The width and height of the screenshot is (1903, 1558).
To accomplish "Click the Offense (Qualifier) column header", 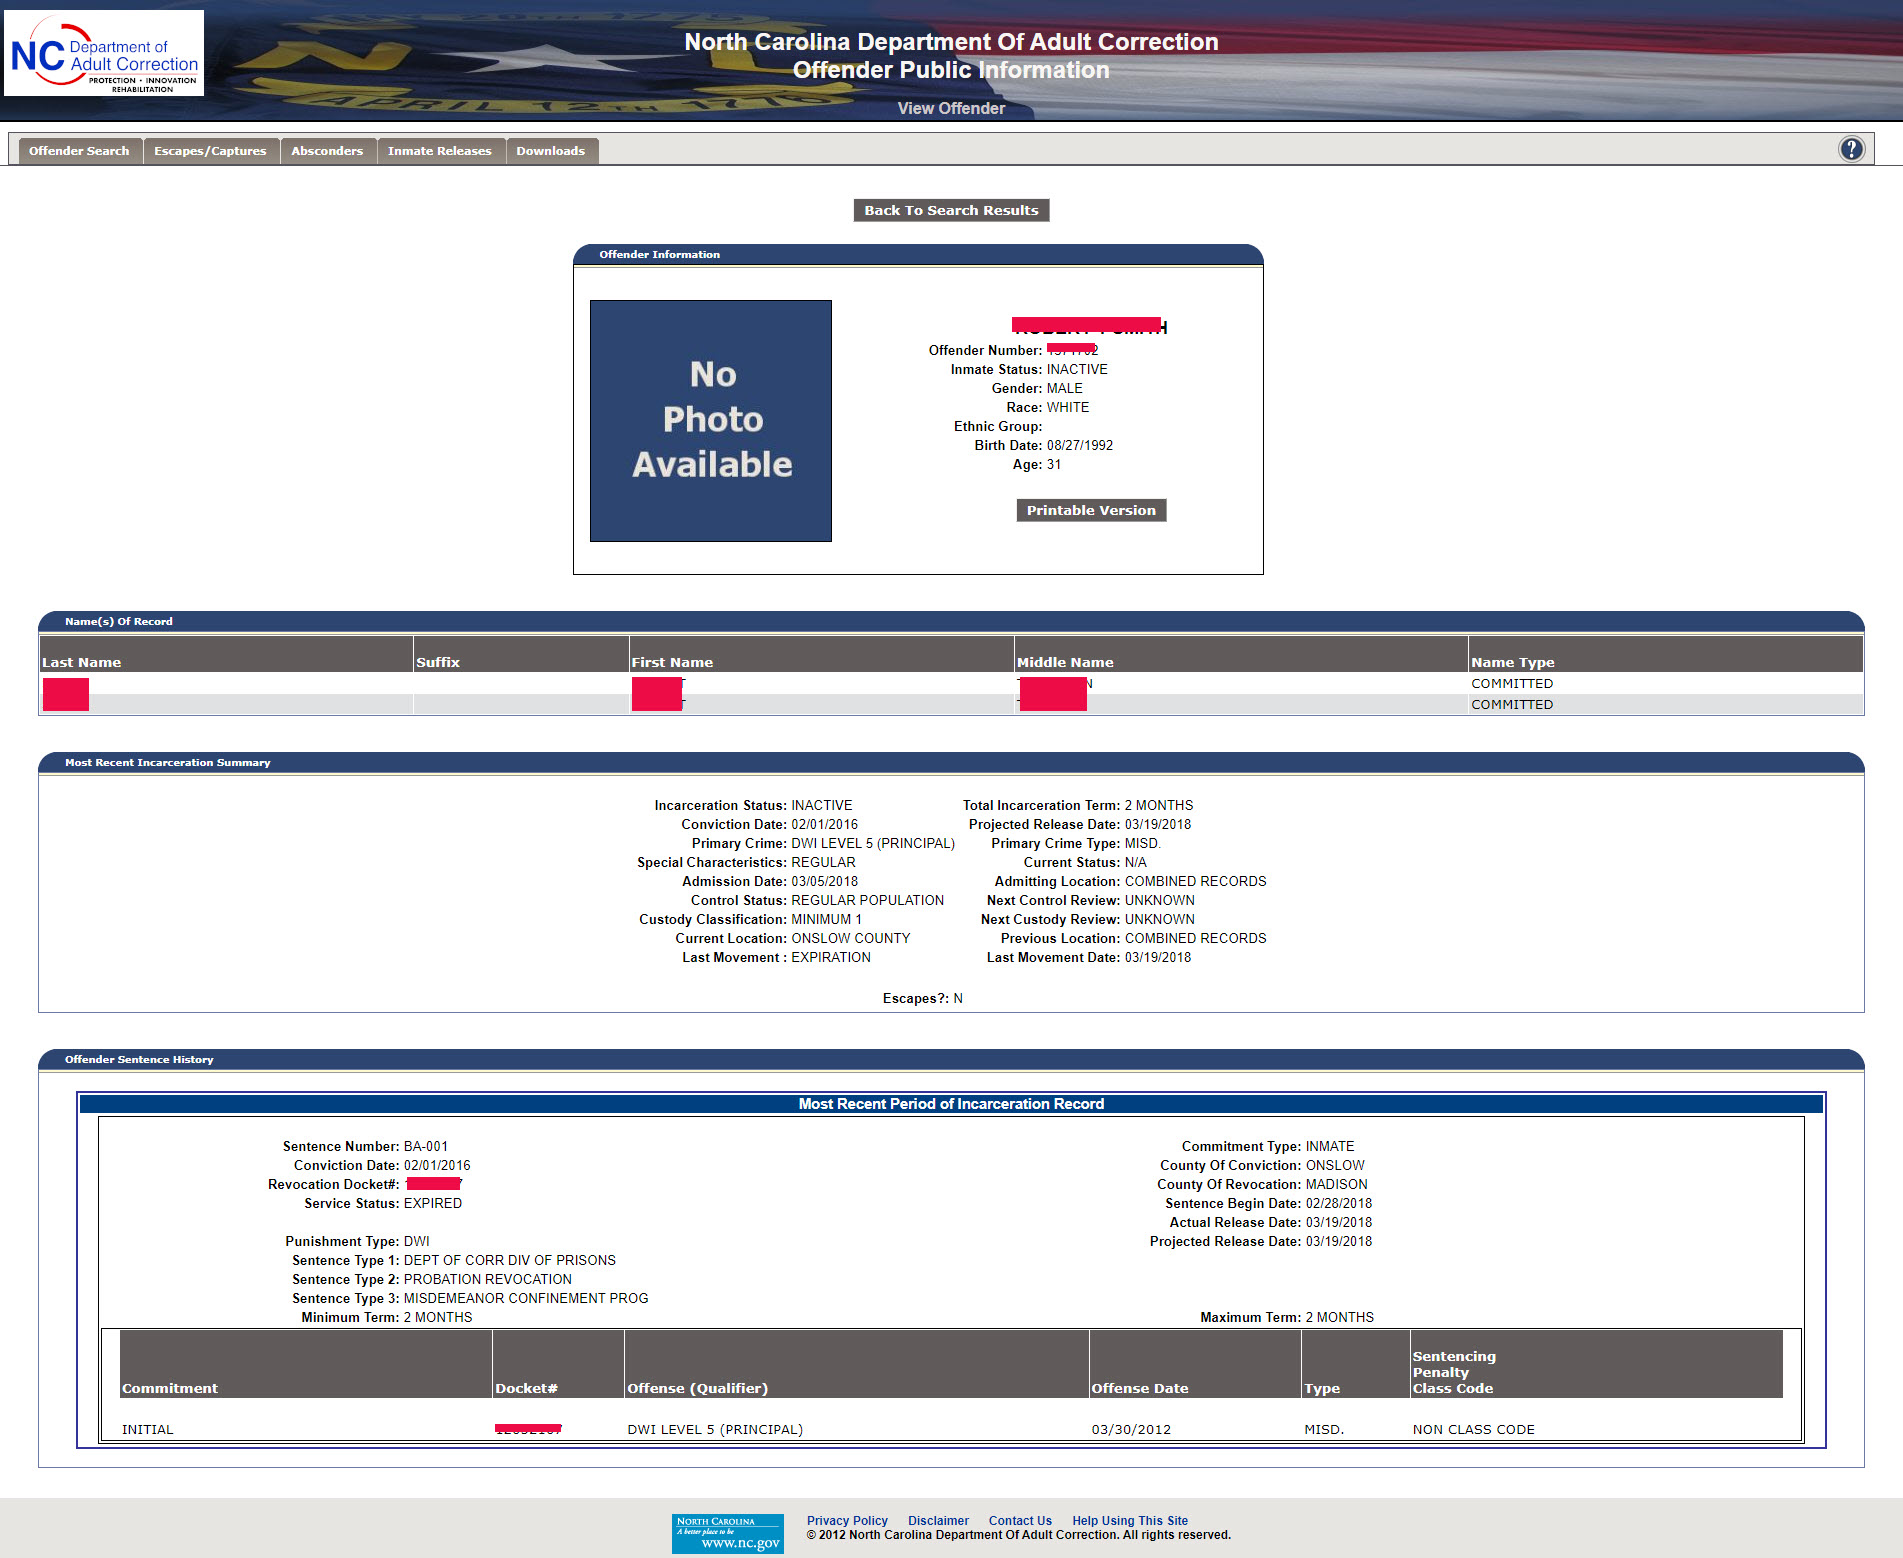I will click(697, 1388).
